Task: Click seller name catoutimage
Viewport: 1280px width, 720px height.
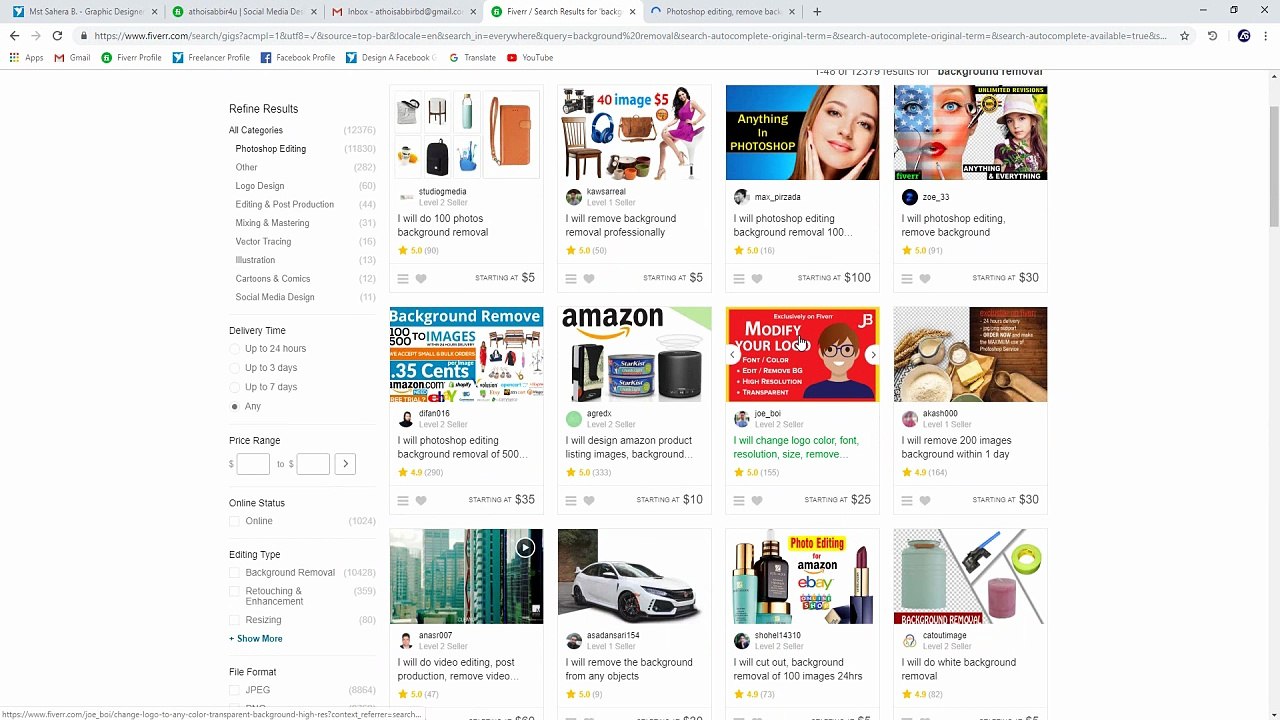Action: point(944,635)
